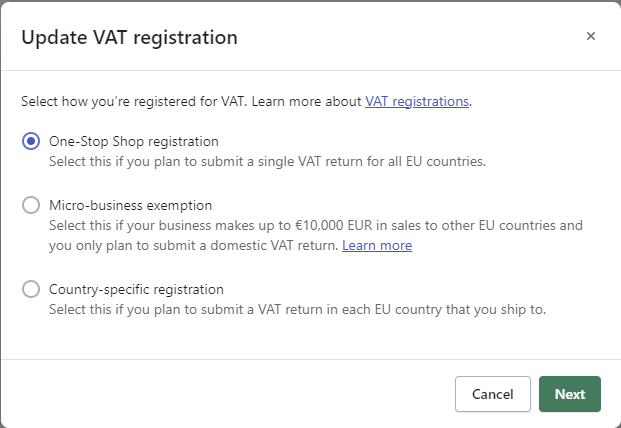621x428 pixels.
Task: Click the One-Stop Shop registration label text
Action: 134,141
